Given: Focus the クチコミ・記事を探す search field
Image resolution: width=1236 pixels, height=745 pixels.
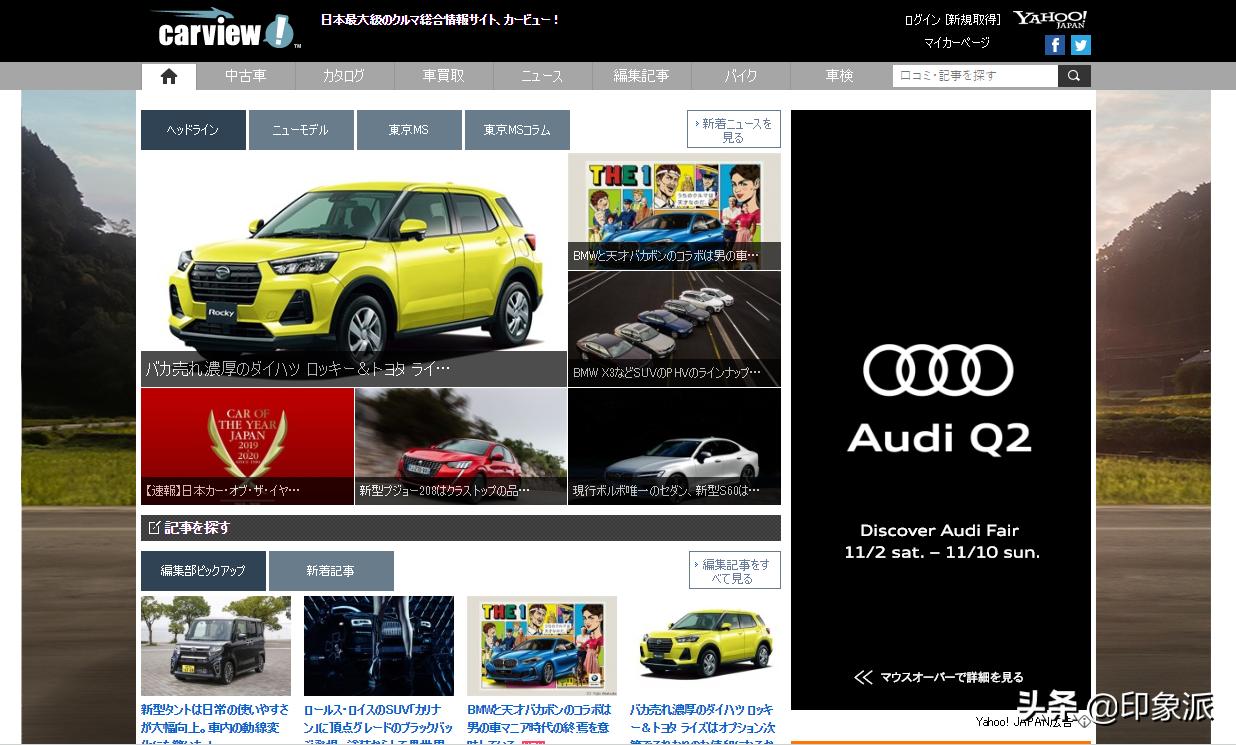Looking at the screenshot, I should point(975,76).
